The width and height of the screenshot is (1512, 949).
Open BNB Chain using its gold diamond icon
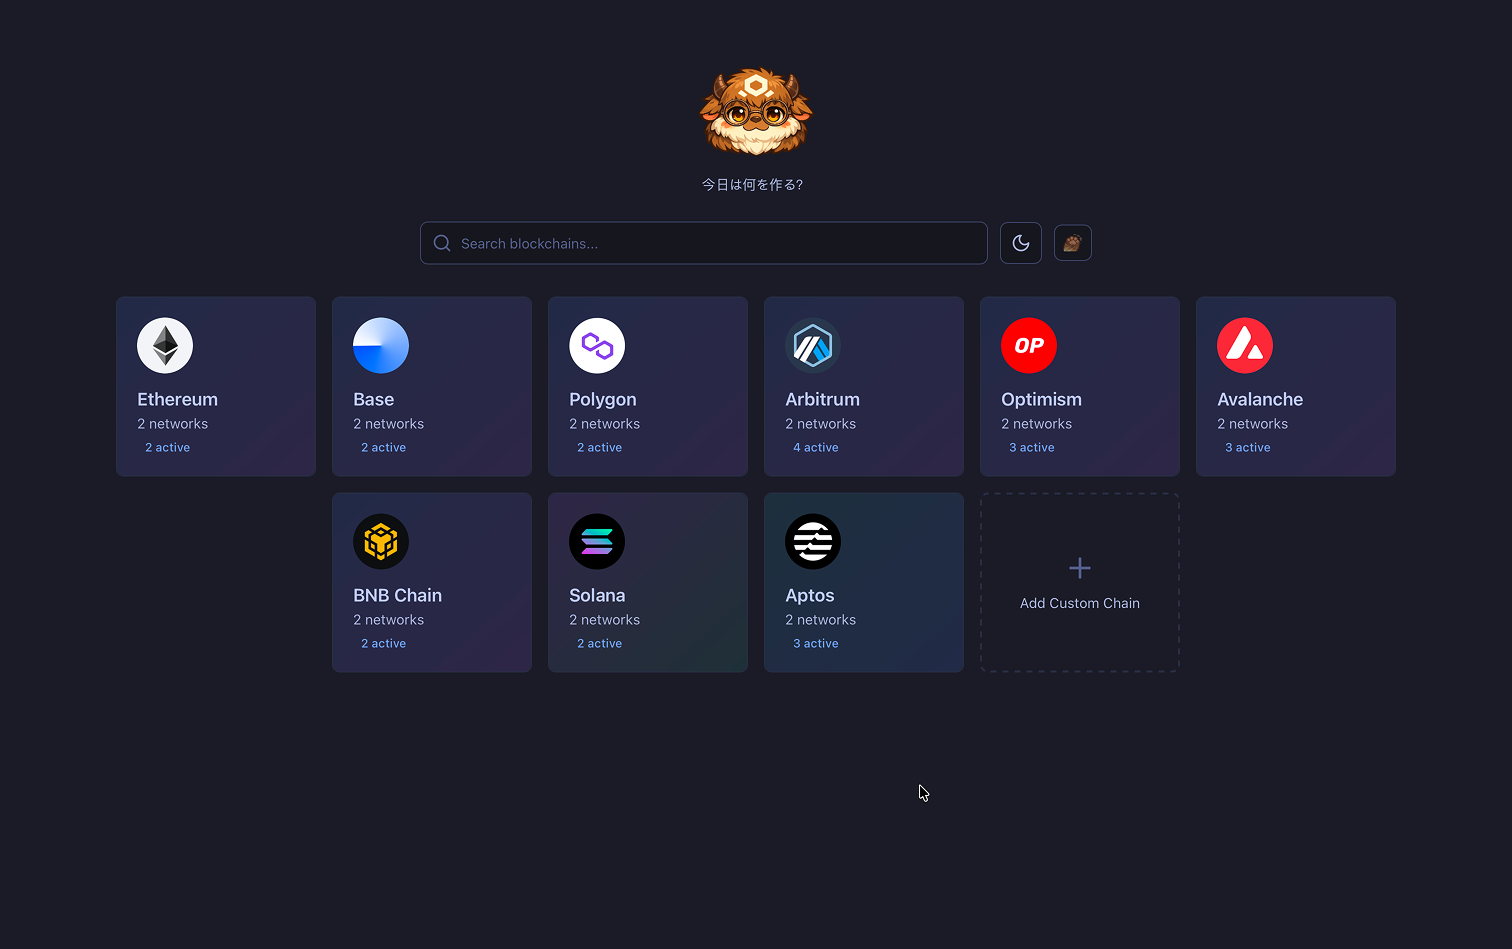[380, 541]
